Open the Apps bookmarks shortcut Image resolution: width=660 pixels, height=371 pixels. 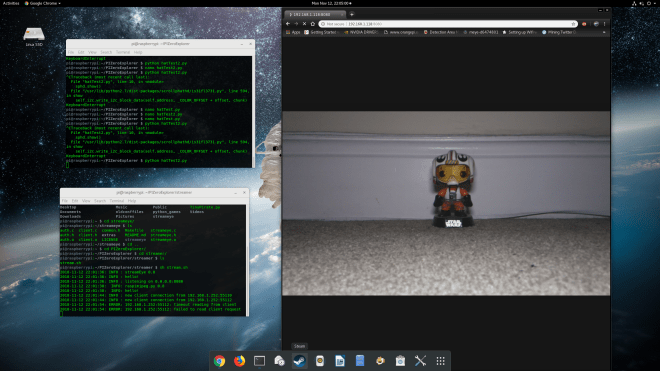[x=293, y=32]
